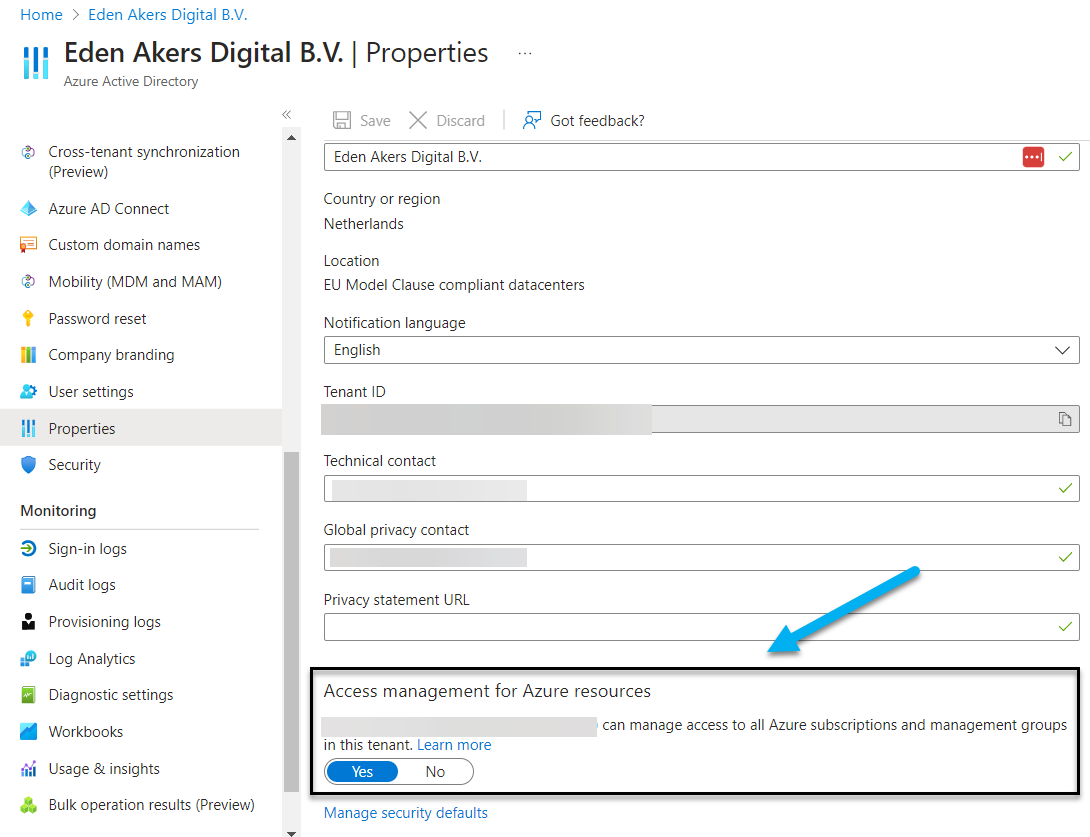Click sidebar scrollbar up arrow
The image size is (1090, 837).
(291, 138)
